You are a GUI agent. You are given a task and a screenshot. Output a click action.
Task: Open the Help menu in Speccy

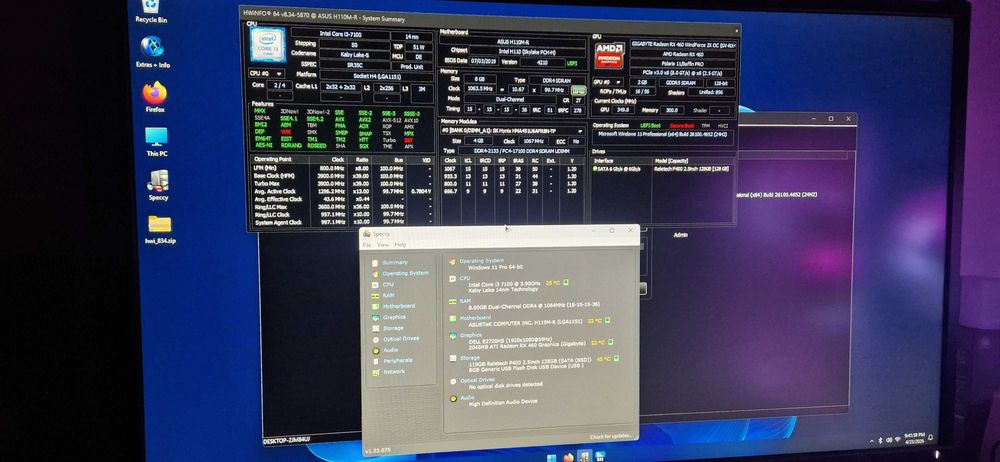[x=400, y=245]
